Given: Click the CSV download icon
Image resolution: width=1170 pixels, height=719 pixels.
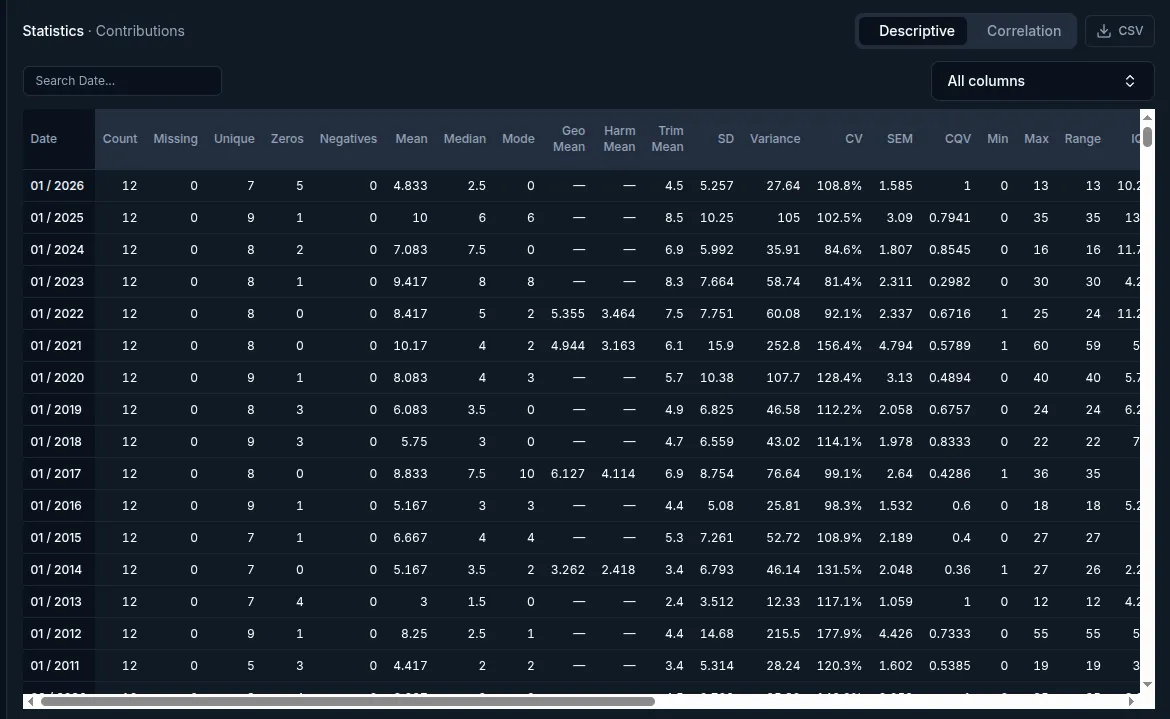Looking at the screenshot, I should pos(1104,31).
